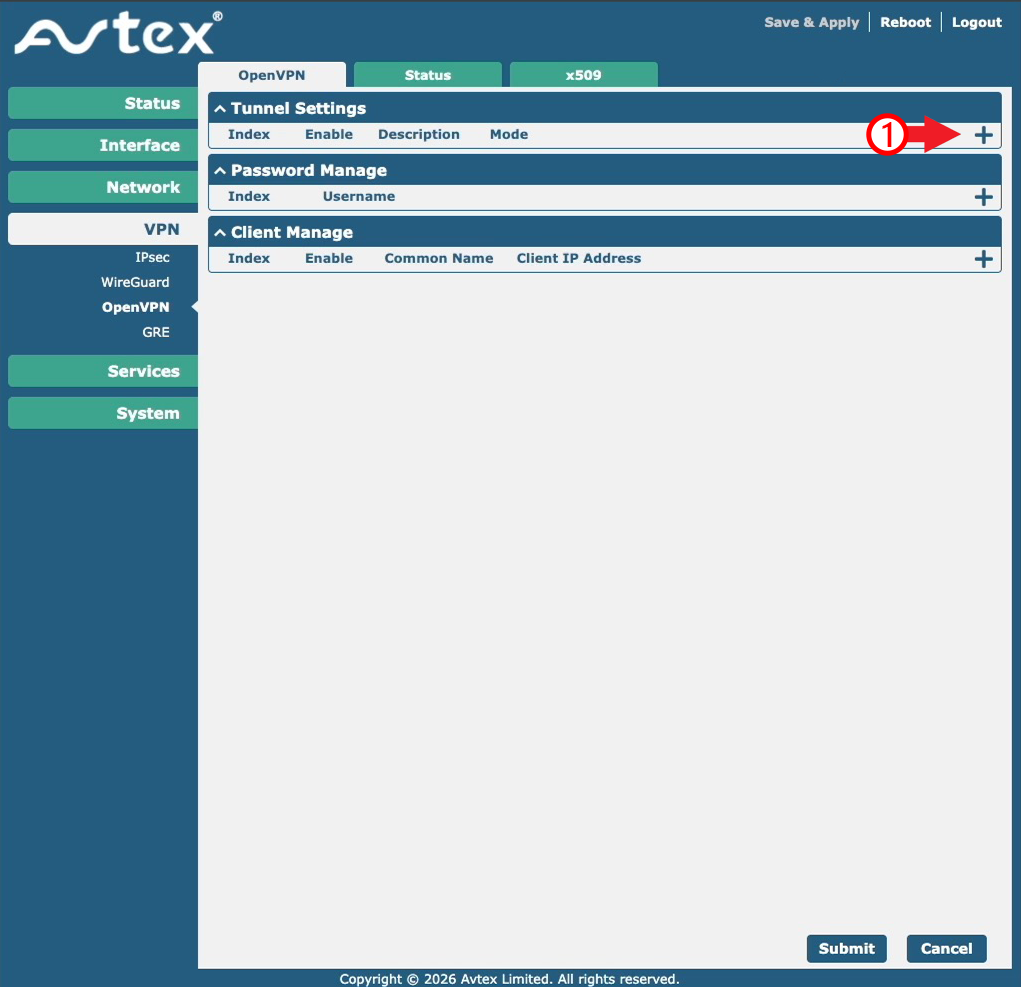
Task: Collapse the Tunnel Settings section
Action: click(220, 109)
